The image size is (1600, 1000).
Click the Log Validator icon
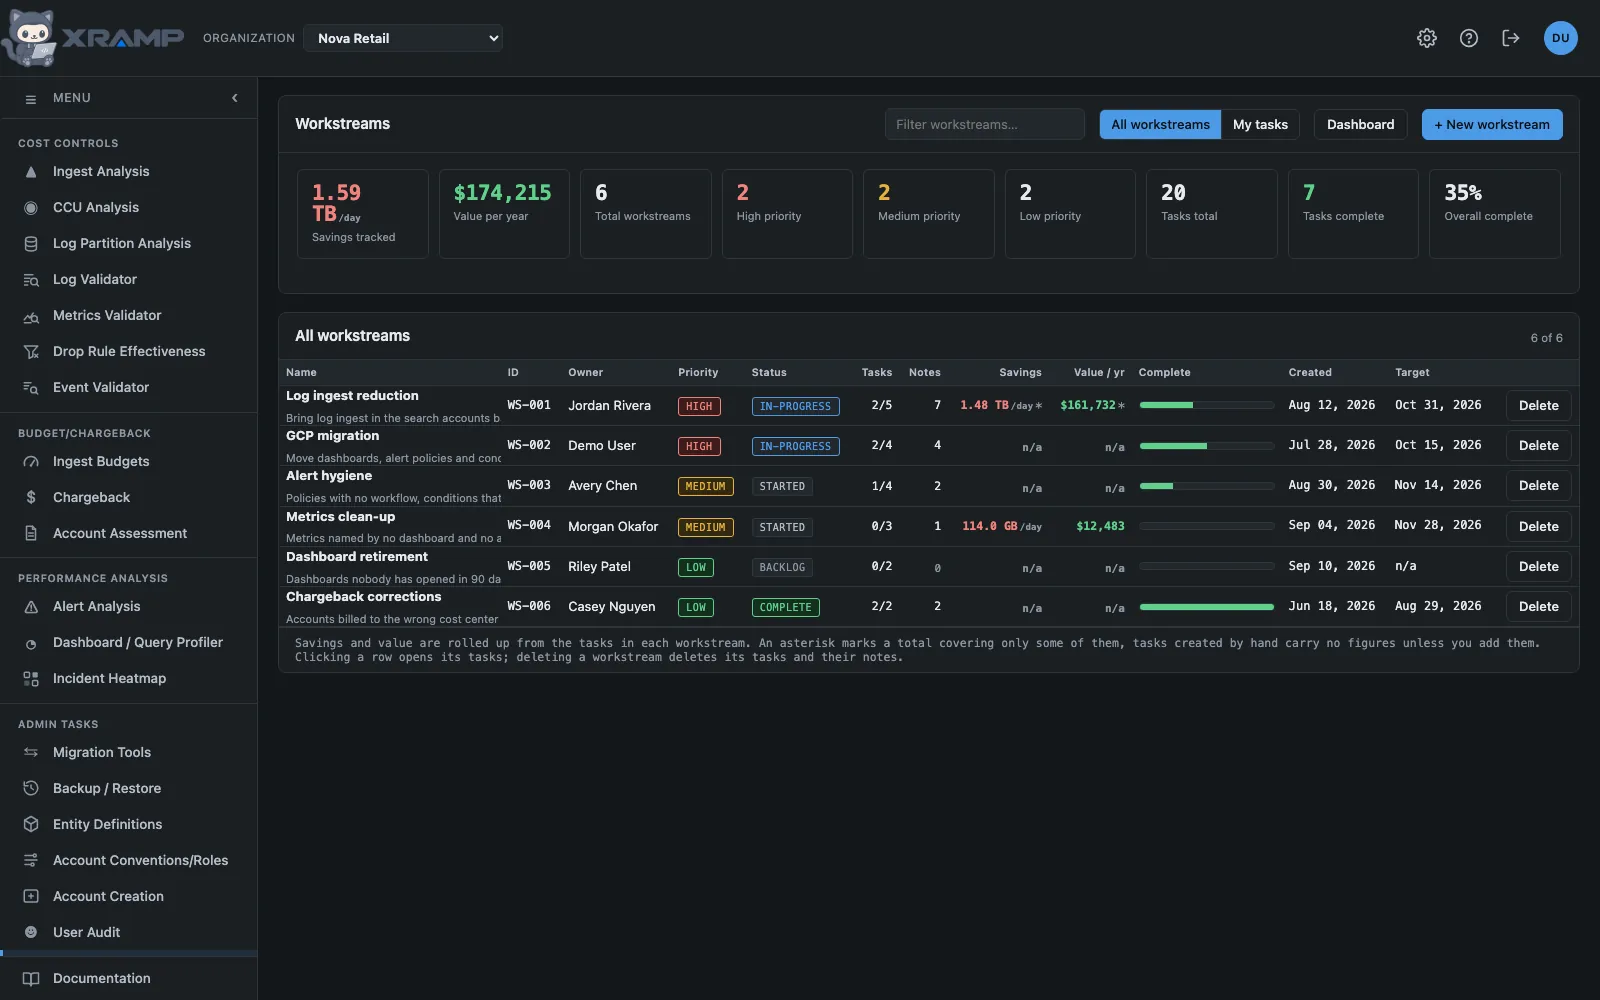[x=31, y=280]
